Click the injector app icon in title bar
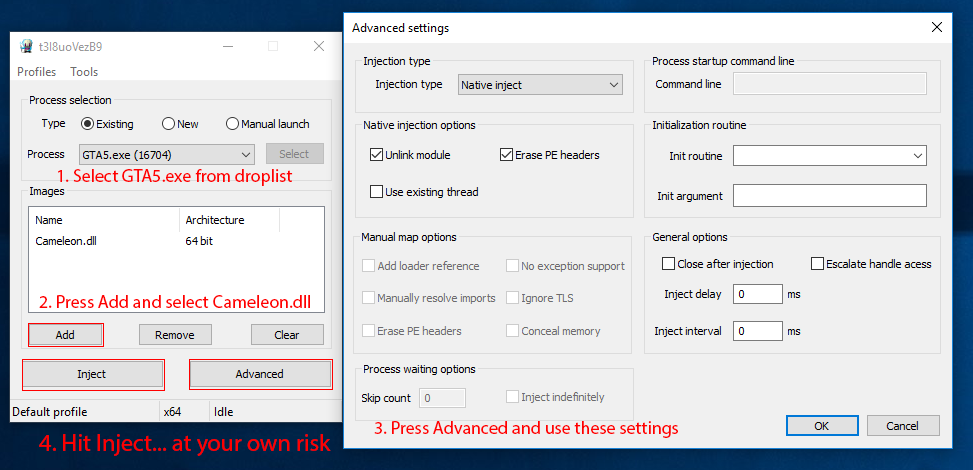973x470 pixels. [25, 47]
